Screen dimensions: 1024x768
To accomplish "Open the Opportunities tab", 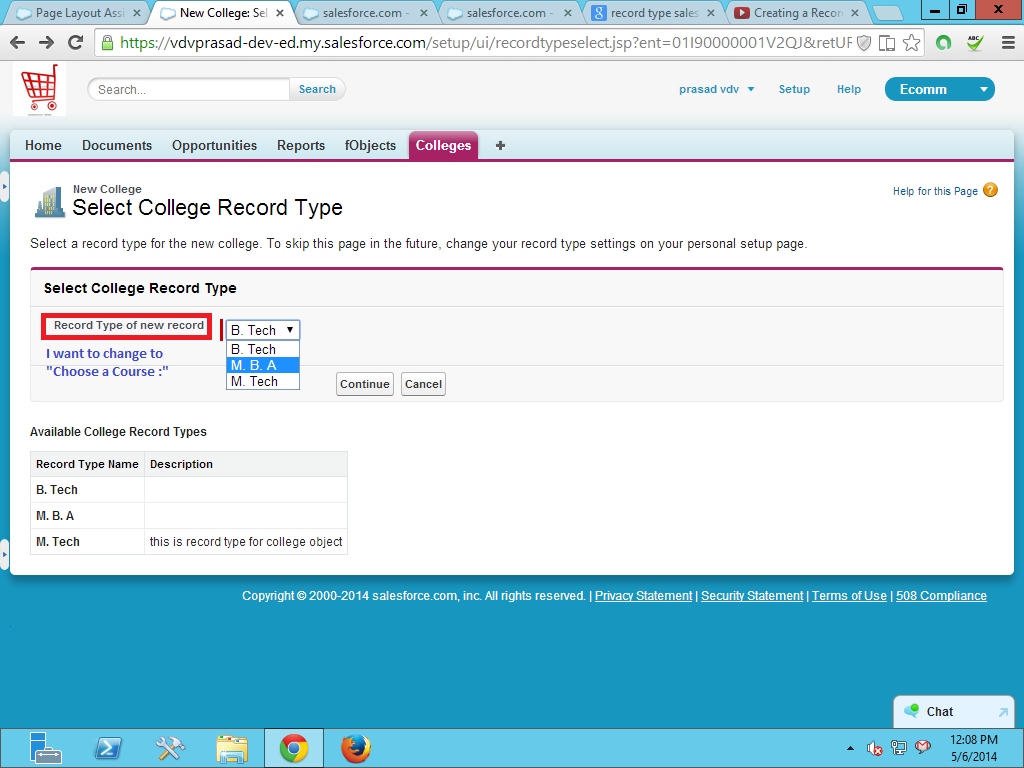I will (214, 146).
